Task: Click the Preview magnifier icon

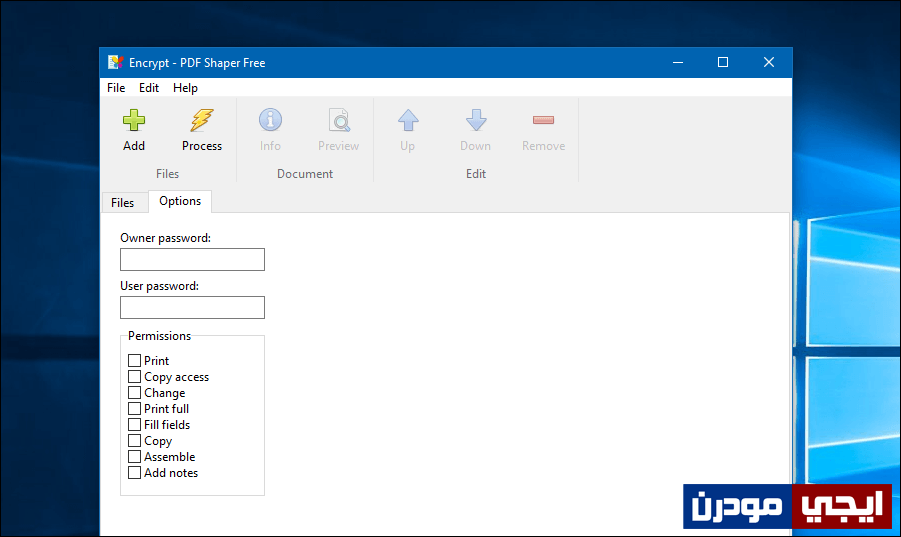Action: 339,121
